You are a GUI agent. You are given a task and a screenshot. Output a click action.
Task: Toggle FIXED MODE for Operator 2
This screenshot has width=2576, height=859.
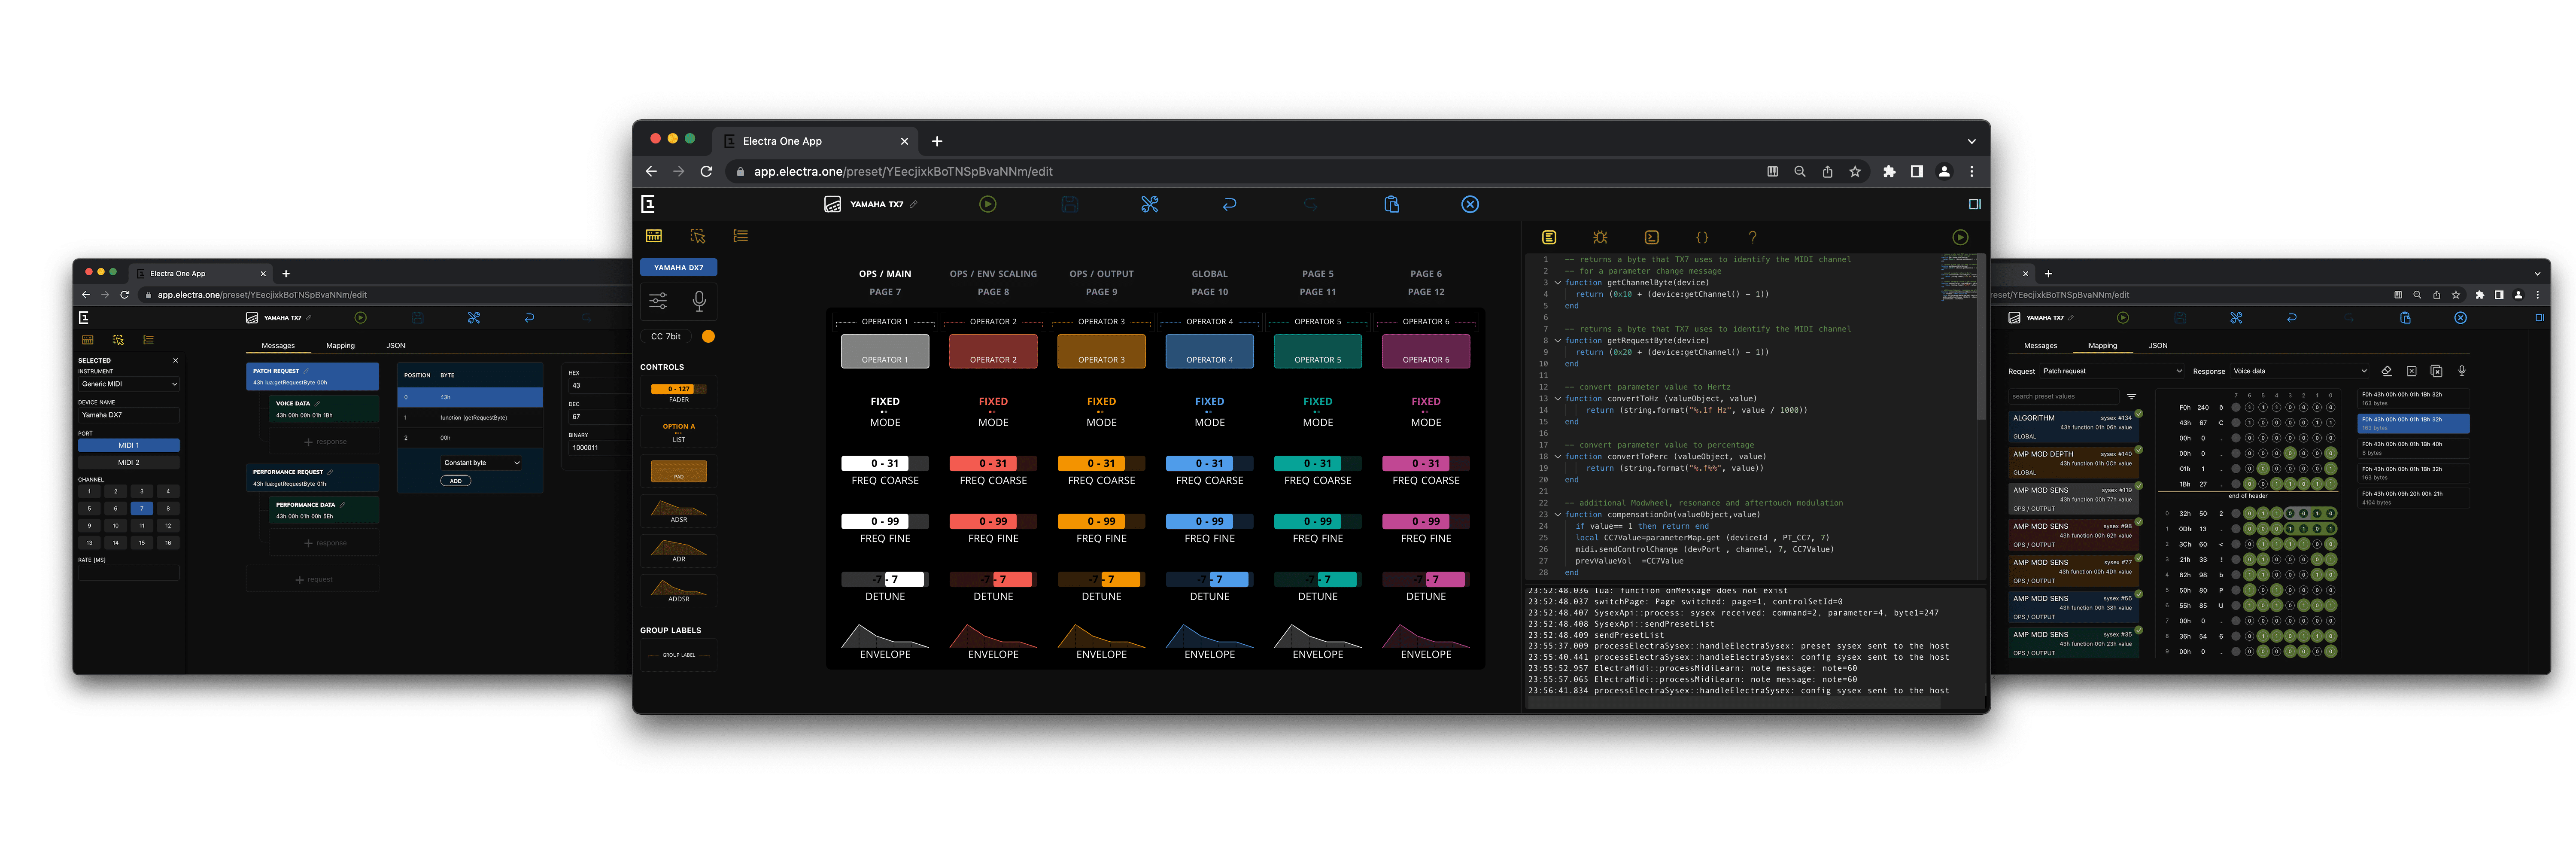click(x=993, y=412)
